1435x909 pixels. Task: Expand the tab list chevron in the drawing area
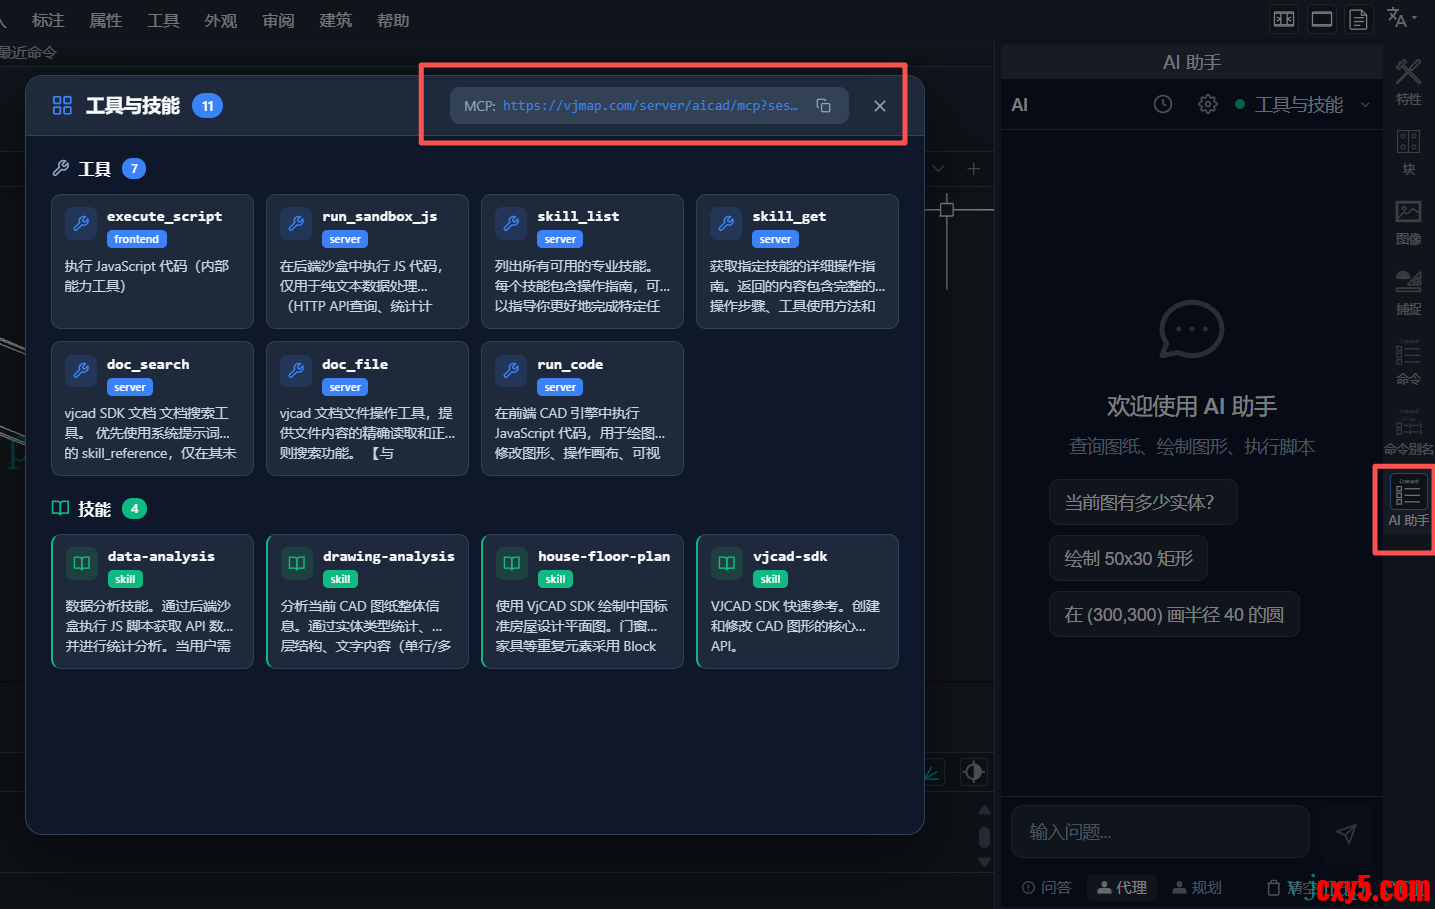(x=938, y=169)
